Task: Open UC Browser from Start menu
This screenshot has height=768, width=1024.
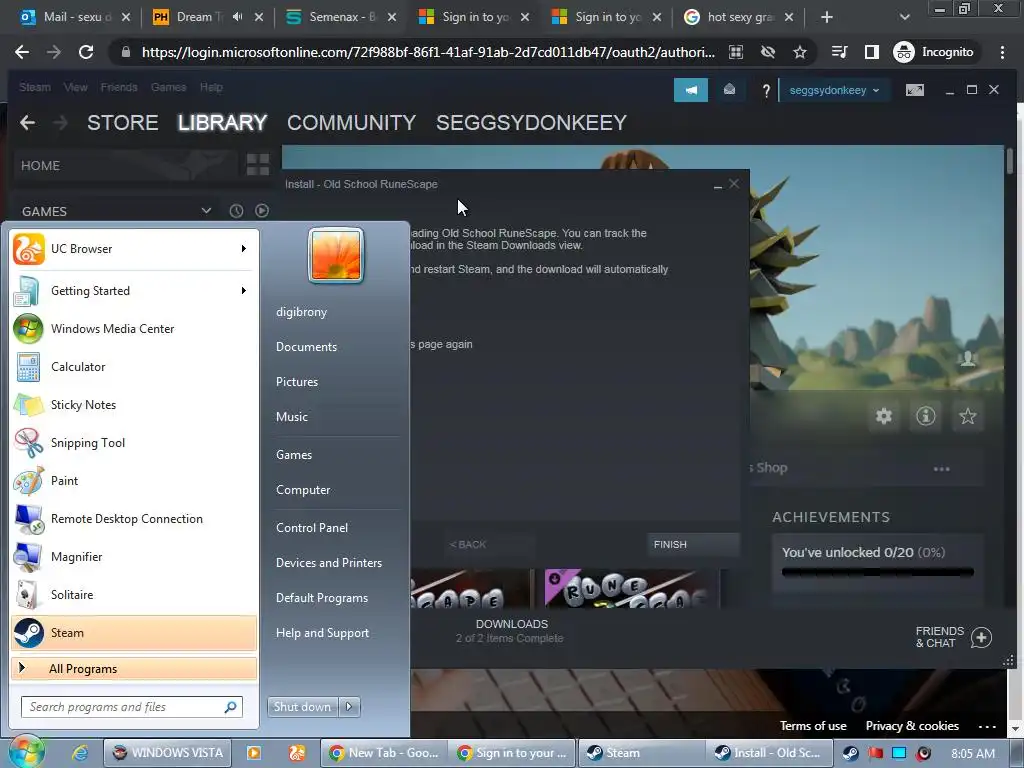Action: (134, 249)
